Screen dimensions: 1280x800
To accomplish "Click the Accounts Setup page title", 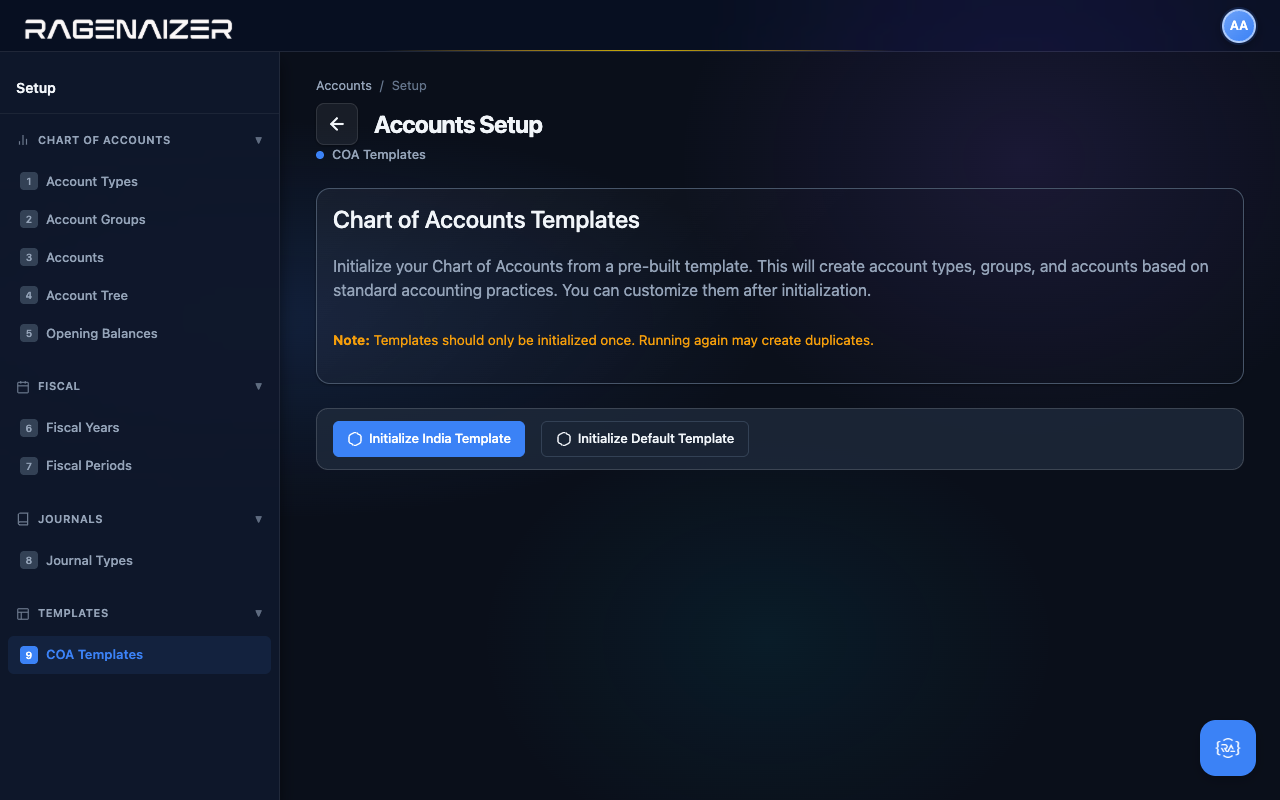I will click(x=458, y=125).
